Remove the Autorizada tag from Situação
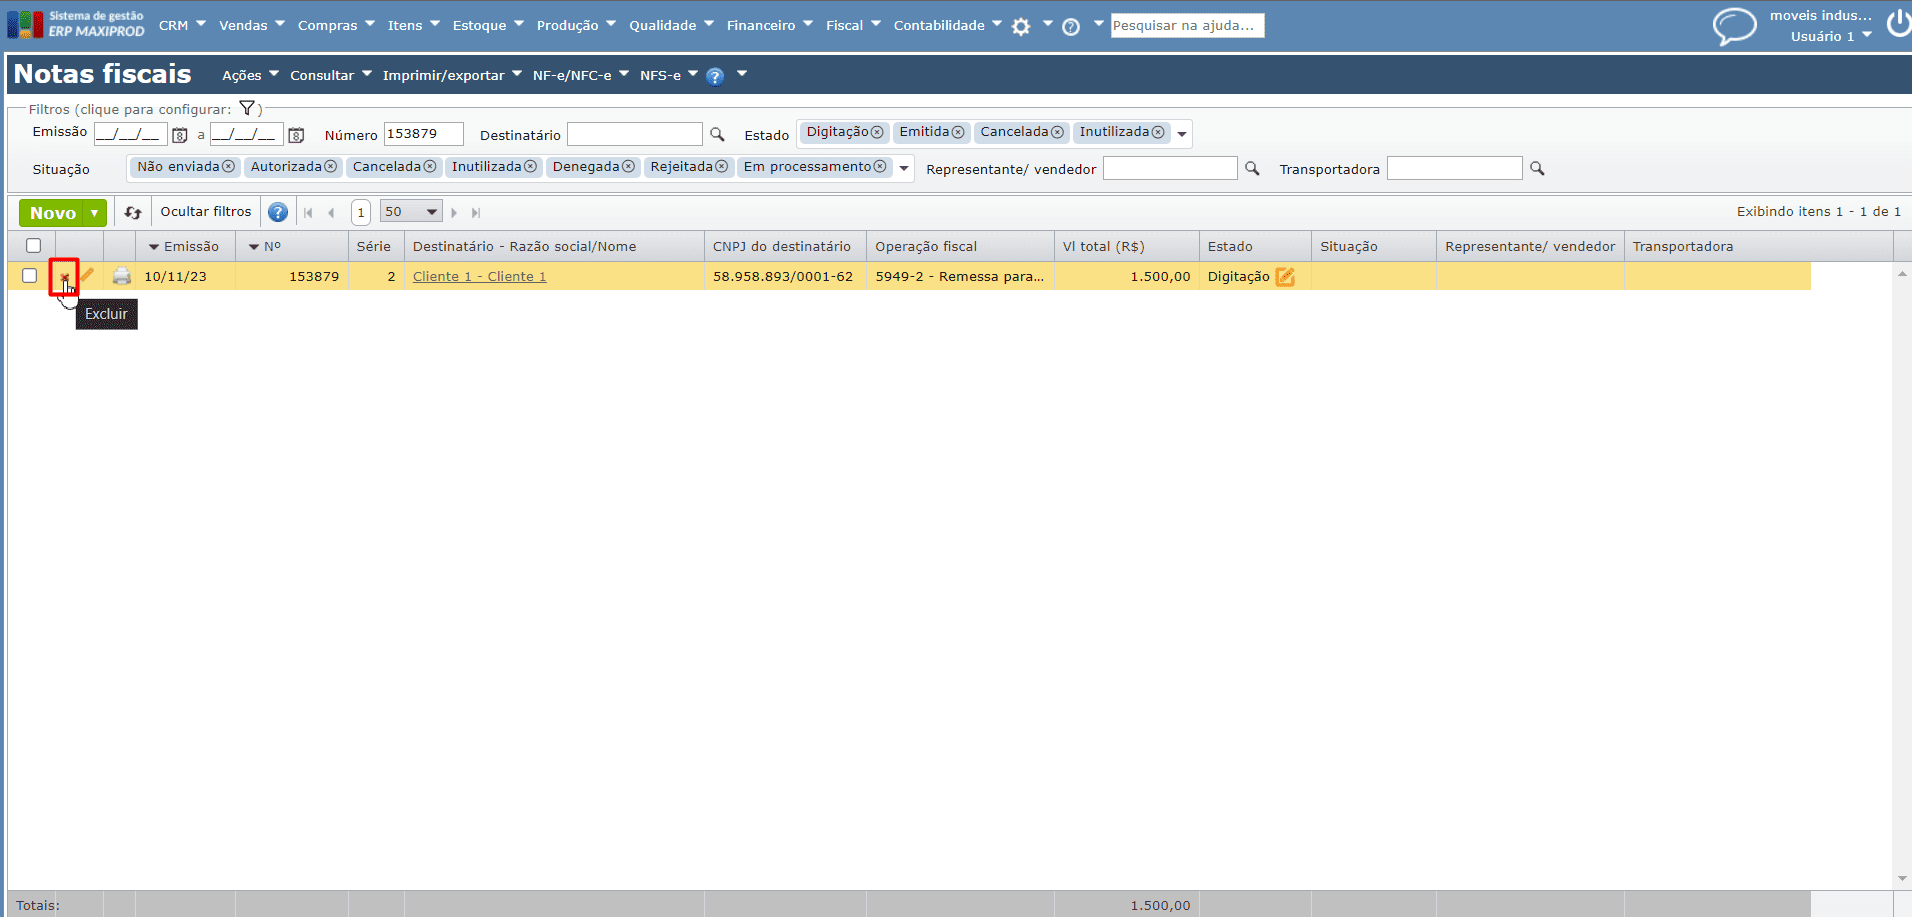This screenshot has width=1912, height=917. tap(330, 167)
